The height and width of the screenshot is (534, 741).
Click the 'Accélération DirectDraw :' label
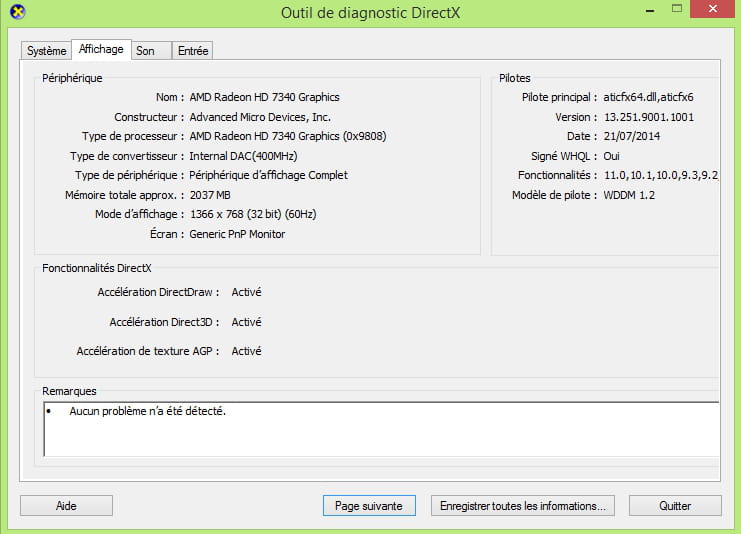pos(159,292)
